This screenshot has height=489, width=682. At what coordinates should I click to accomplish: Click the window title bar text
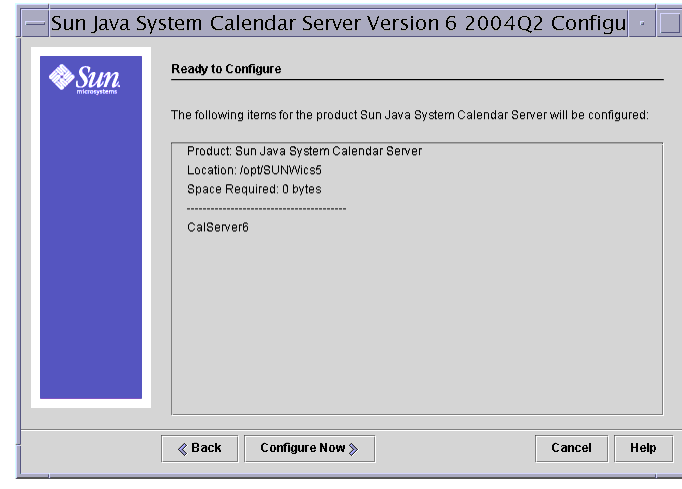[338, 23]
